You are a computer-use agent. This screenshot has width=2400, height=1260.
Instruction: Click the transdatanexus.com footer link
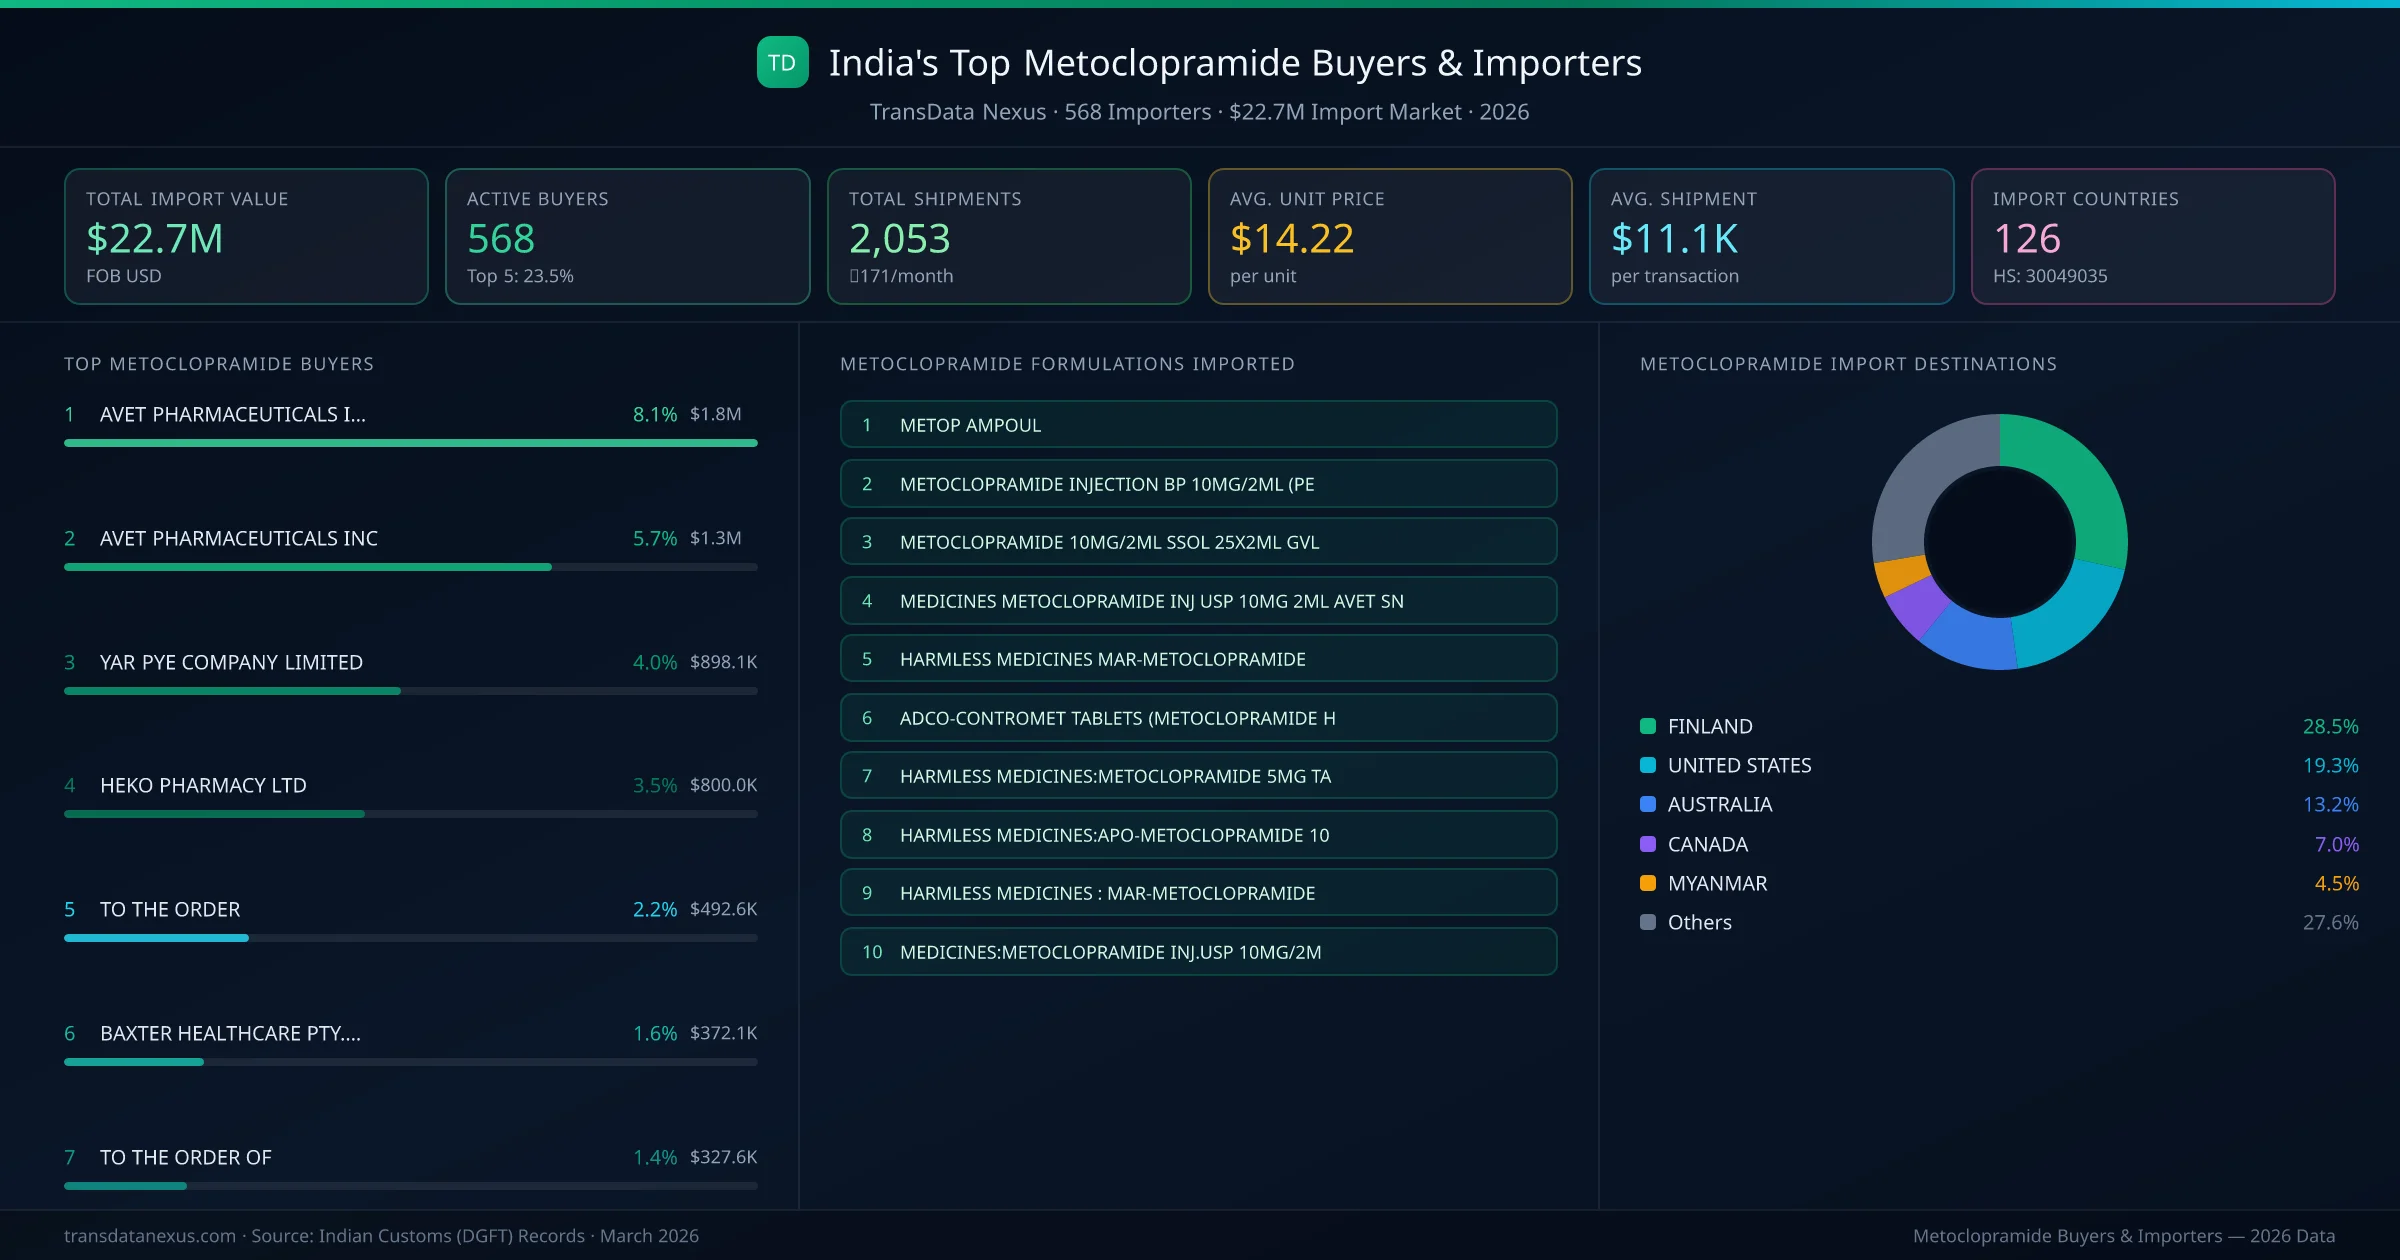[148, 1235]
